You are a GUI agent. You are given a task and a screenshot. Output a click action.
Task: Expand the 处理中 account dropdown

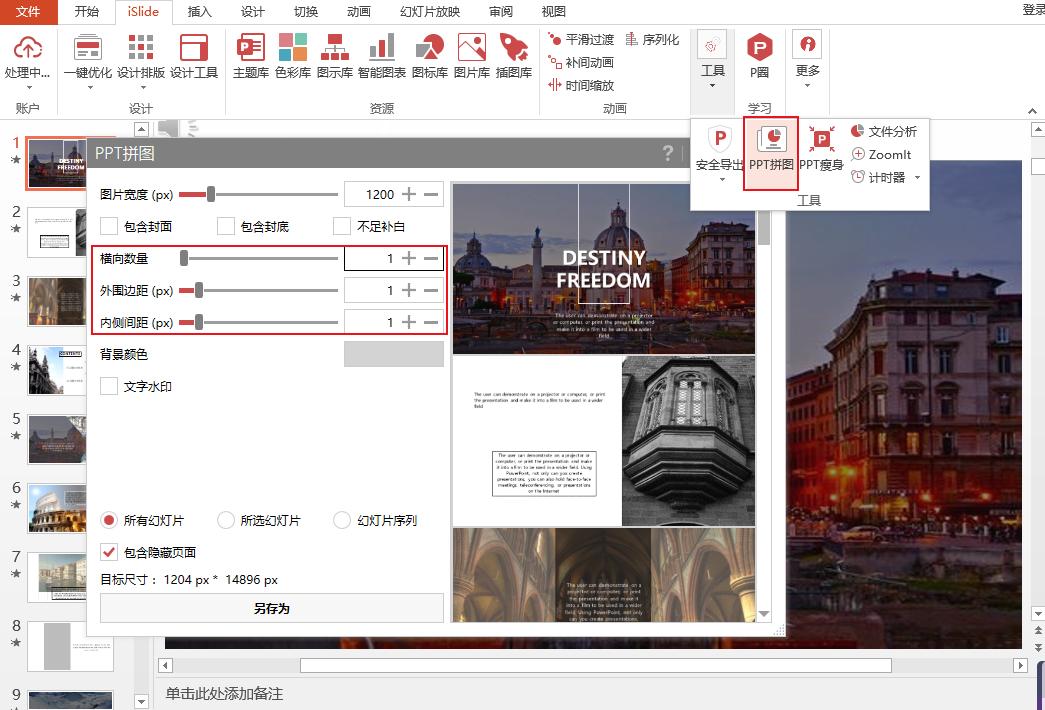tap(28, 87)
